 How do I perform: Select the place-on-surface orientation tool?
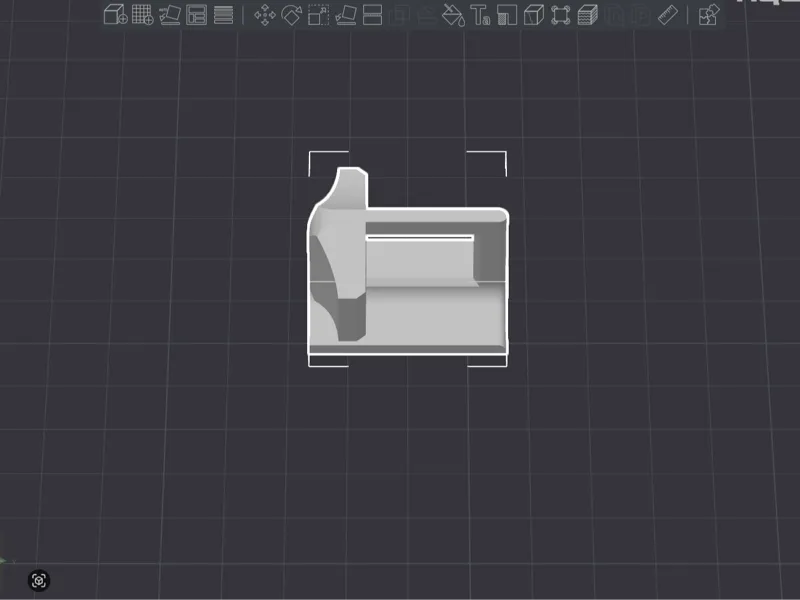click(169, 15)
